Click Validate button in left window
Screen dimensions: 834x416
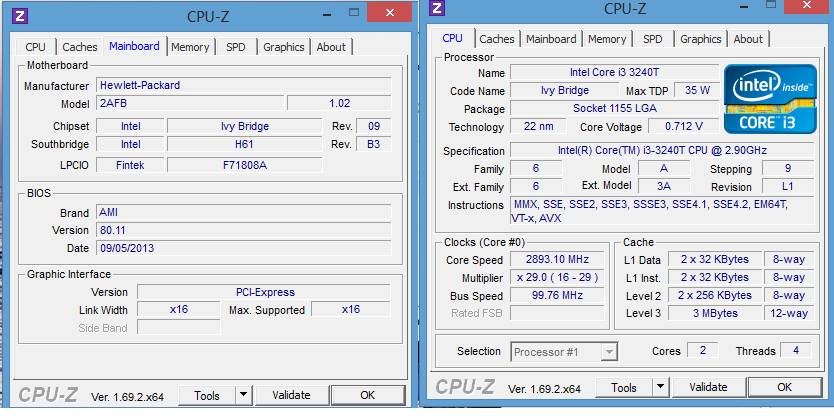(x=291, y=395)
